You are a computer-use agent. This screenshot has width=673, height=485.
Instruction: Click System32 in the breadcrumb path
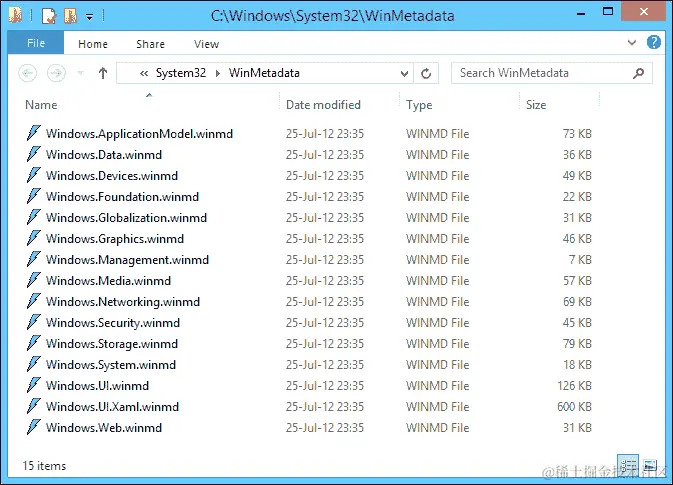coord(181,73)
